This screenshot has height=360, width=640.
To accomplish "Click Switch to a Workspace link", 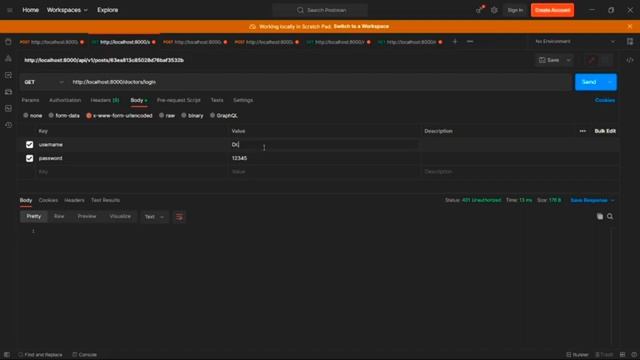I will [361, 26].
